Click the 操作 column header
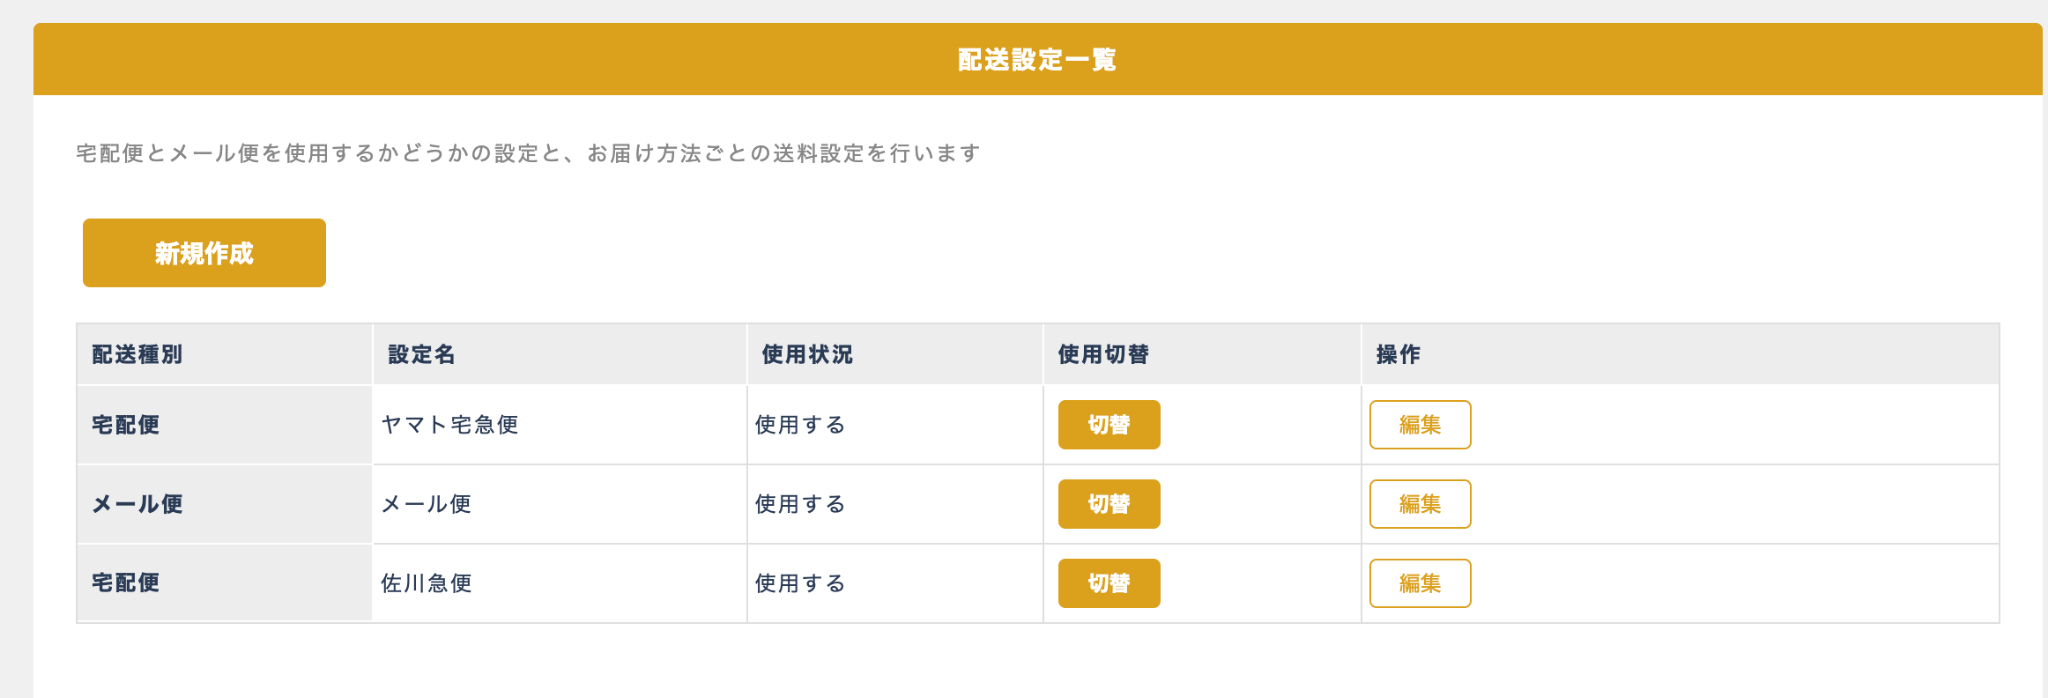Viewport: 2048px width, 698px height. (1398, 355)
